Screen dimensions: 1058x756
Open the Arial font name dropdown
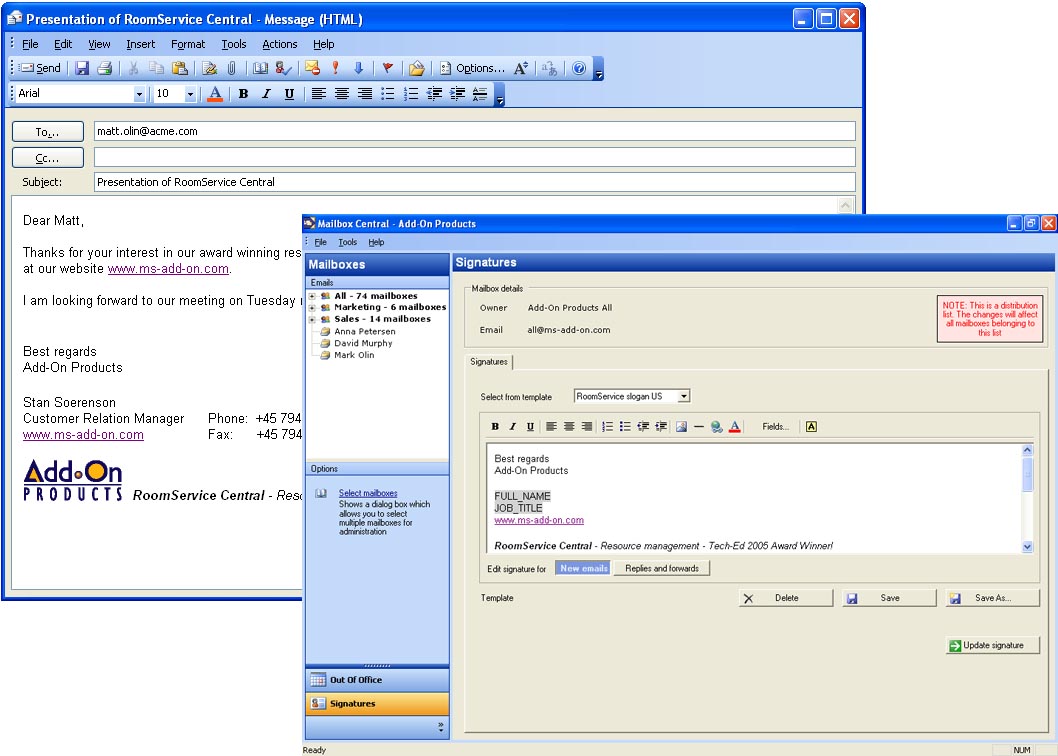click(x=139, y=94)
